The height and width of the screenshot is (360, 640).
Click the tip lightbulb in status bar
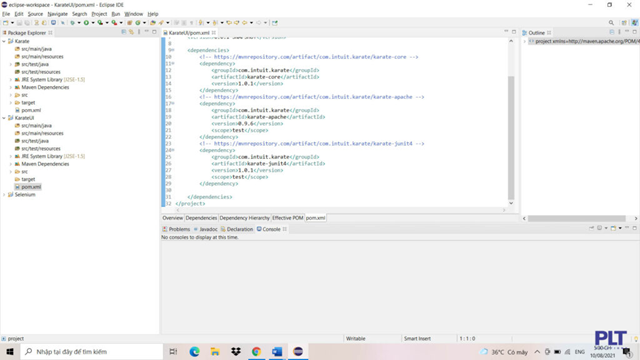[636, 339]
